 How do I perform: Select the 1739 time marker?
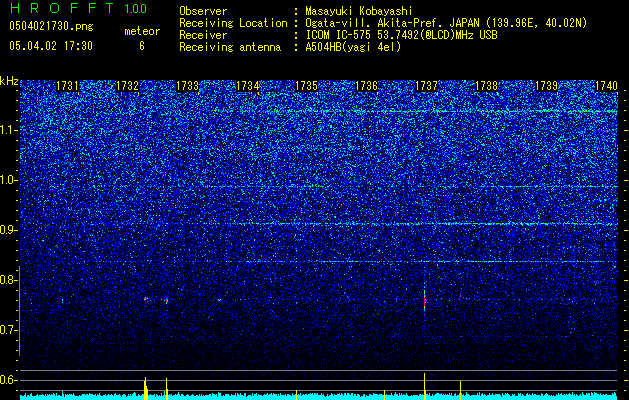pyautogui.click(x=546, y=86)
